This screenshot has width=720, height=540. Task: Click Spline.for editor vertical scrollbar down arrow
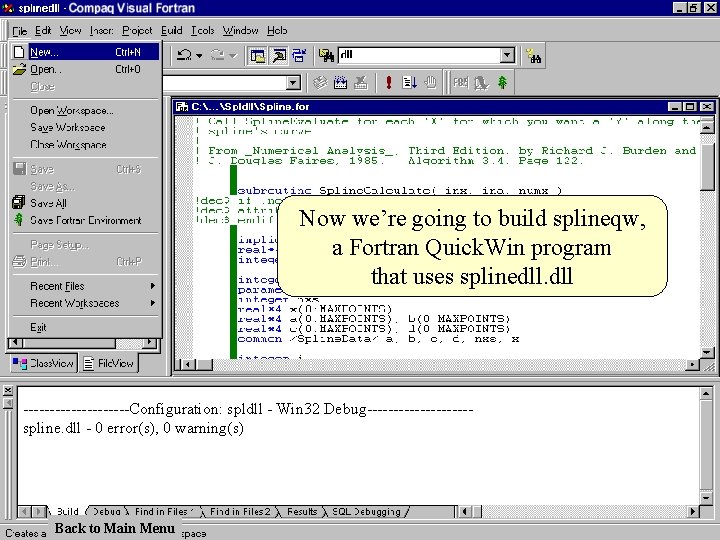pyautogui.click(x=707, y=353)
